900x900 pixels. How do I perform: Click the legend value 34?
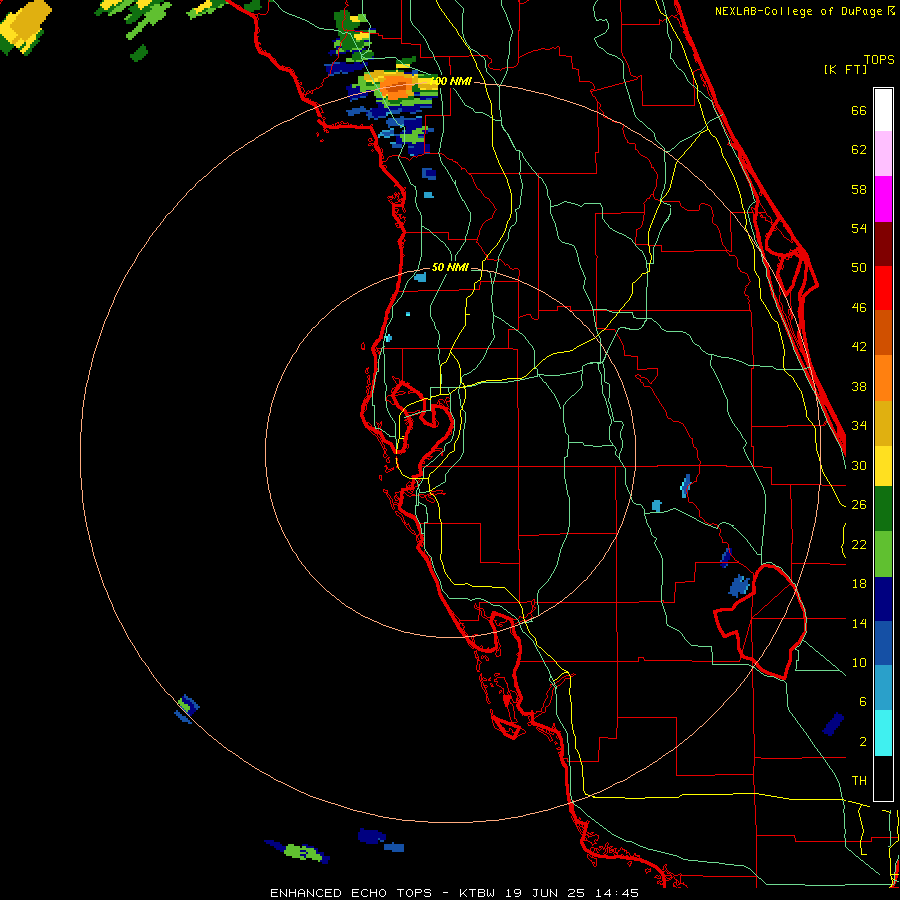point(859,425)
